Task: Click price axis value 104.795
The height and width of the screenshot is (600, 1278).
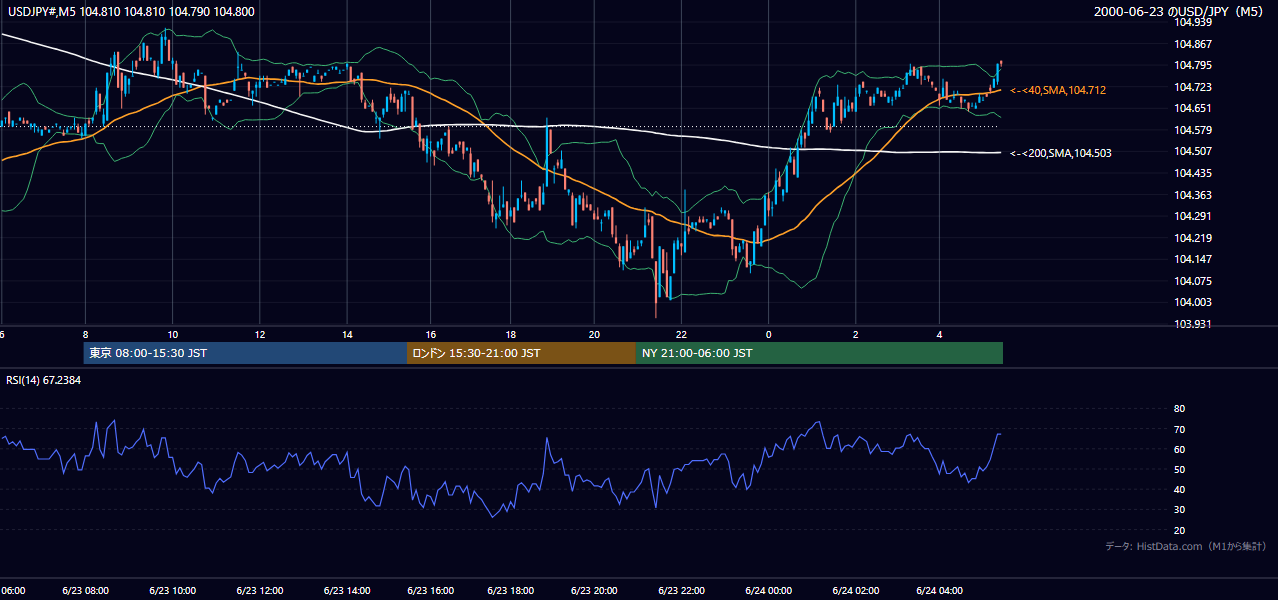Action: 1193,66
